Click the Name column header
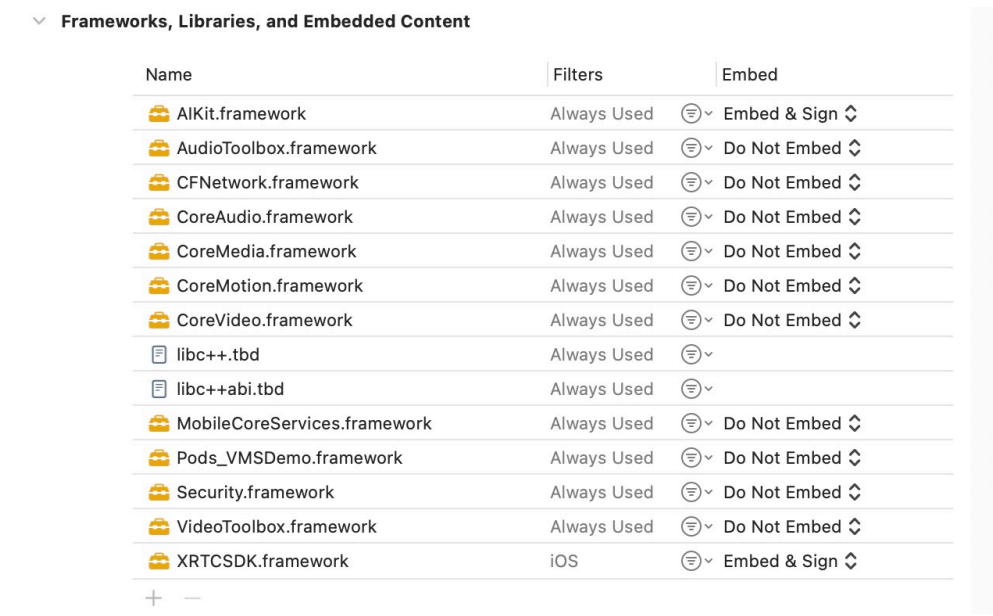The height and width of the screenshot is (616, 993). (x=169, y=75)
